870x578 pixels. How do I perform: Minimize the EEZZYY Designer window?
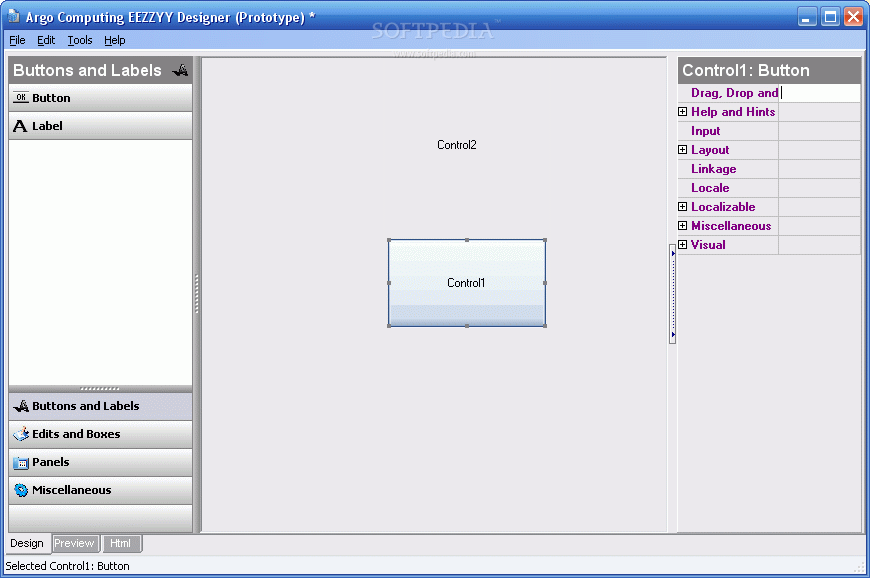(807, 17)
